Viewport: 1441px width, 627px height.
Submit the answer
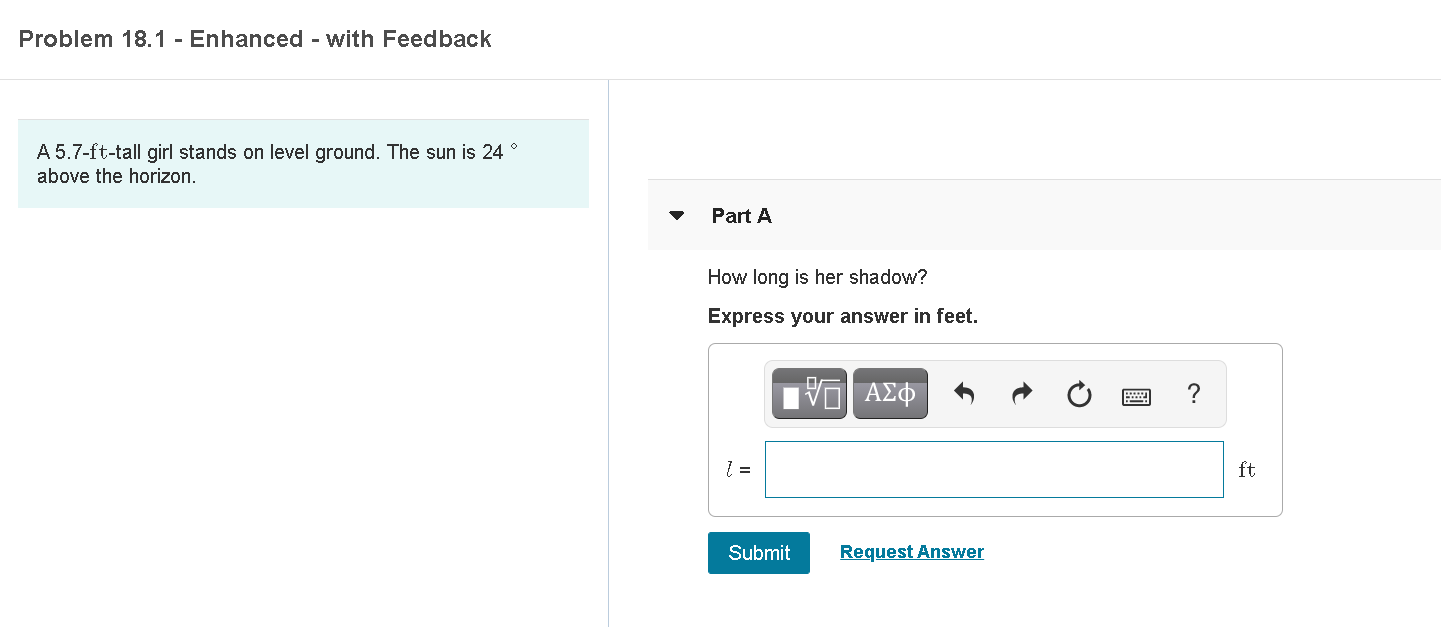(759, 553)
